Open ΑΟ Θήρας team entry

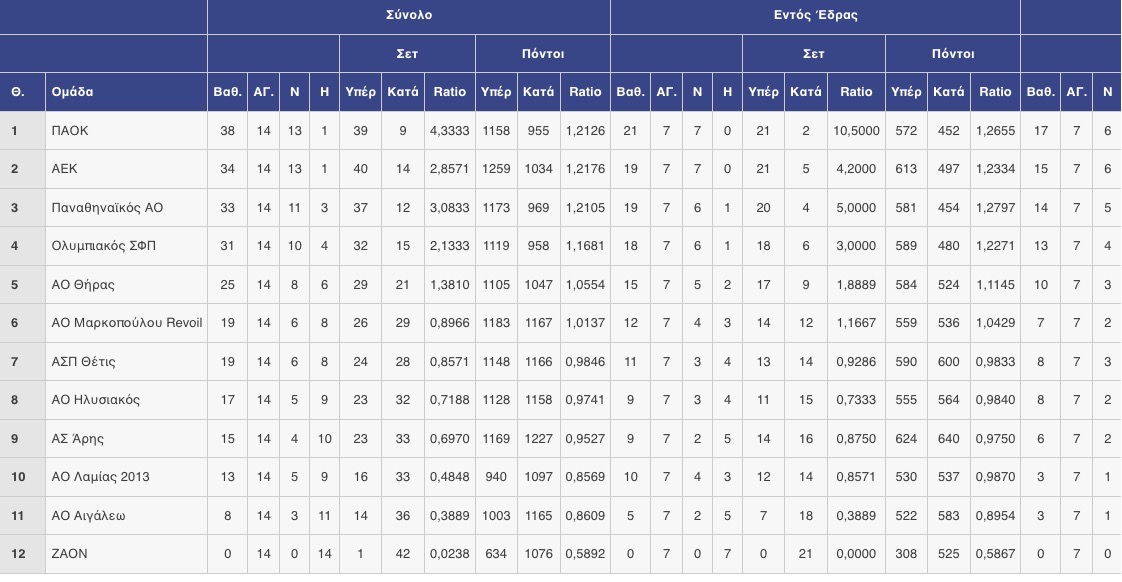click(x=83, y=284)
